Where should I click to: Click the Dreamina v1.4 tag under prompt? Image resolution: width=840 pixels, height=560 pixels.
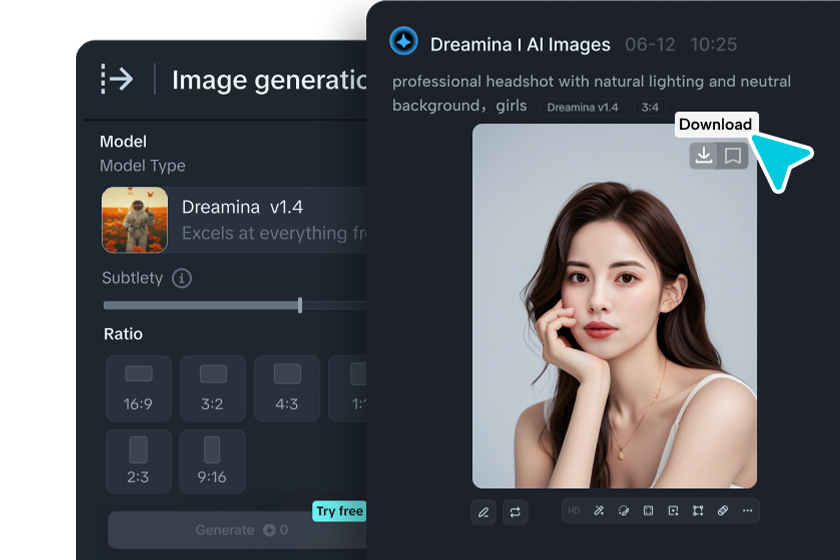pyautogui.click(x=582, y=107)
